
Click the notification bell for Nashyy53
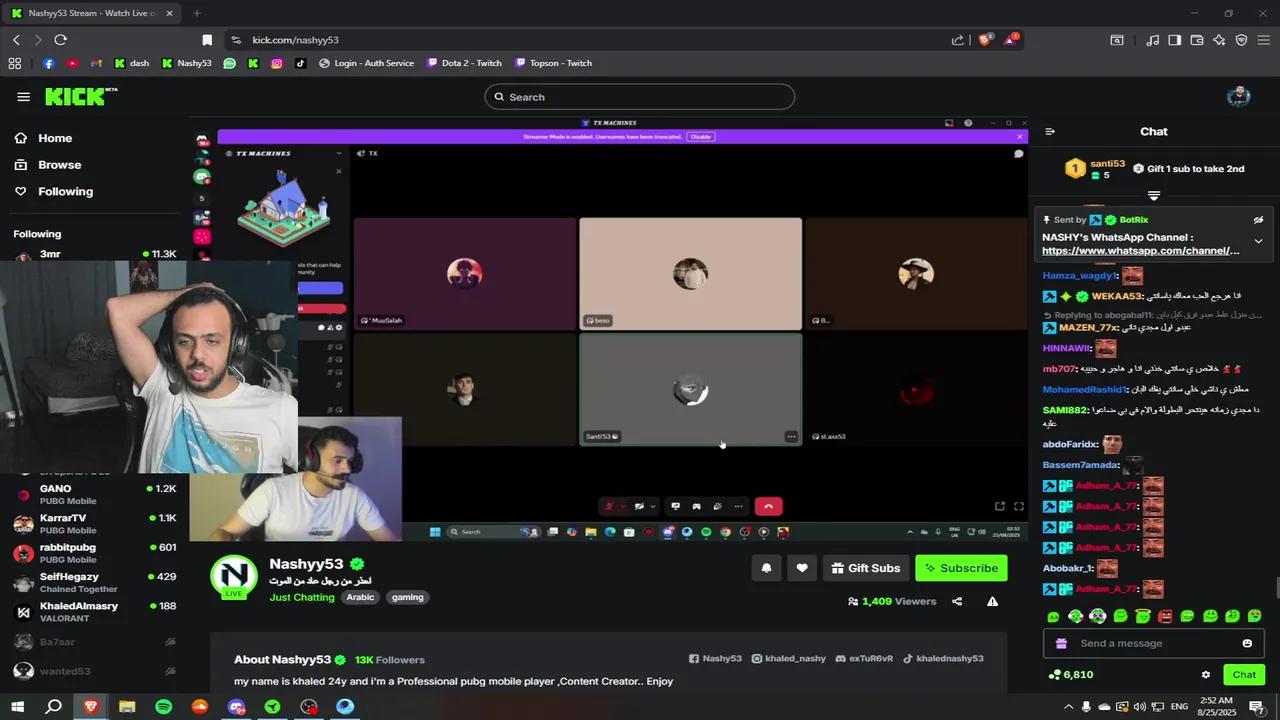click(x=766, y=568)
